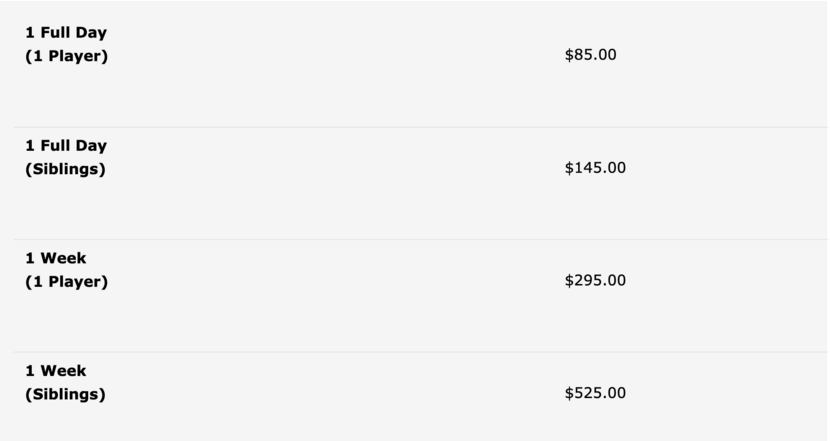Viewport: 830px width, 441px height.
Task: Select the $145.00 siblings full day price
Action: [595, 167]
